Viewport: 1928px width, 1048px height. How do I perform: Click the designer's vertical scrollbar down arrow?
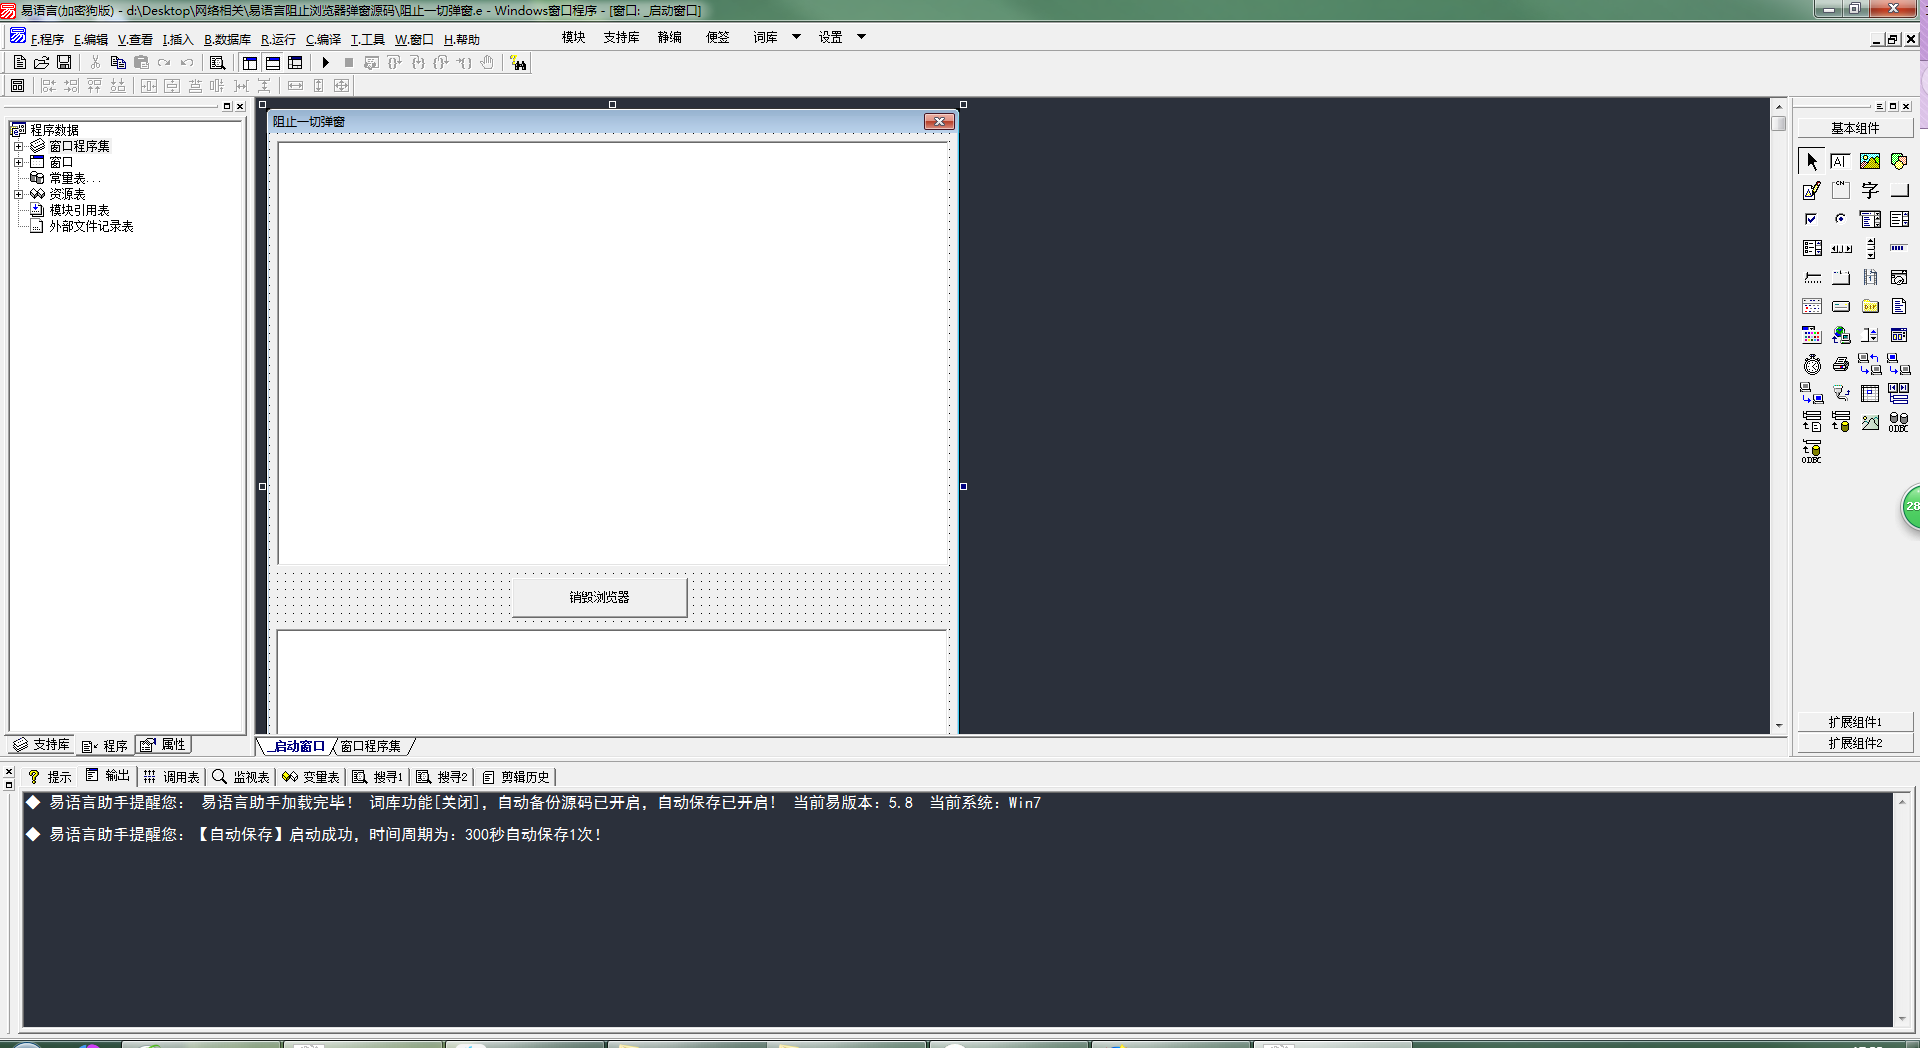click(x=1778, y=726)
